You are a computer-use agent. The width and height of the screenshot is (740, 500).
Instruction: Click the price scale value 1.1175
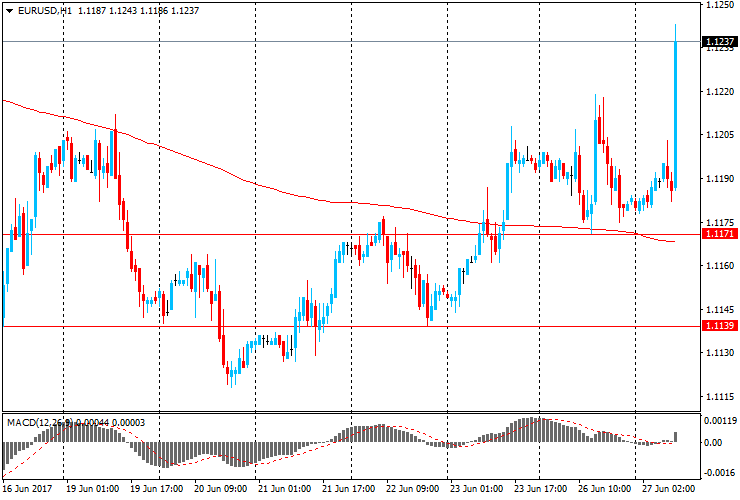[720, 222]
